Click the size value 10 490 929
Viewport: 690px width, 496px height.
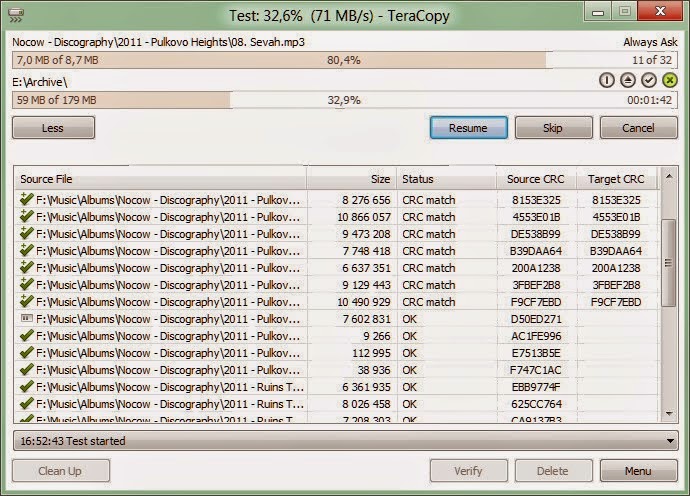[364, 302]
